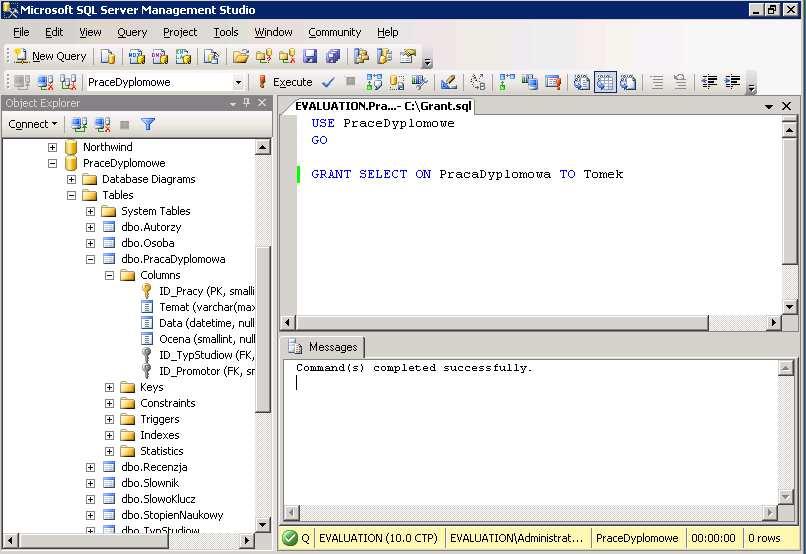Toggle auto-hide pin of Object Explorer
The image size is (806, 554).
click(247, 103)
